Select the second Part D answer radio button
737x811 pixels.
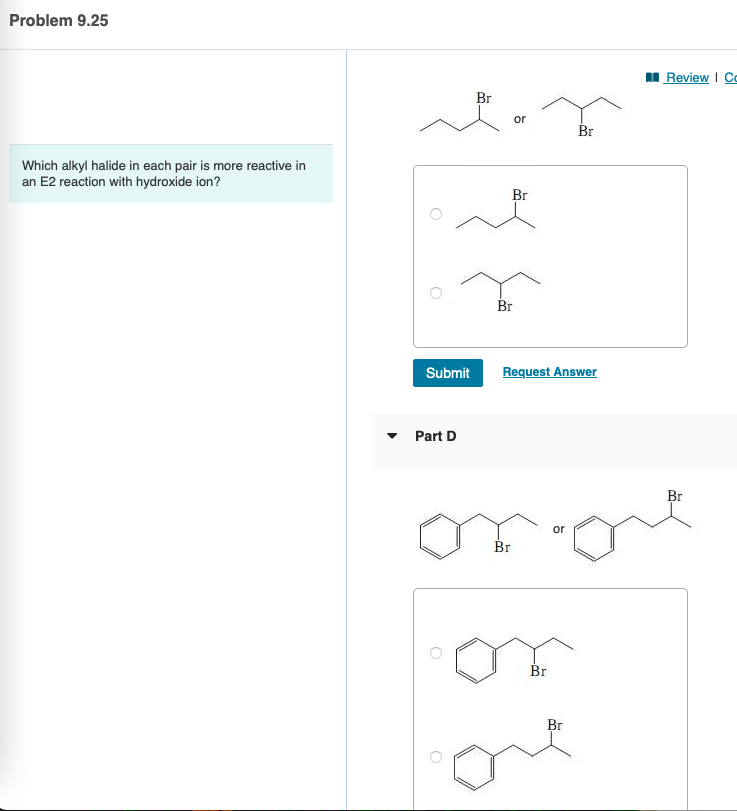(436, 757)
